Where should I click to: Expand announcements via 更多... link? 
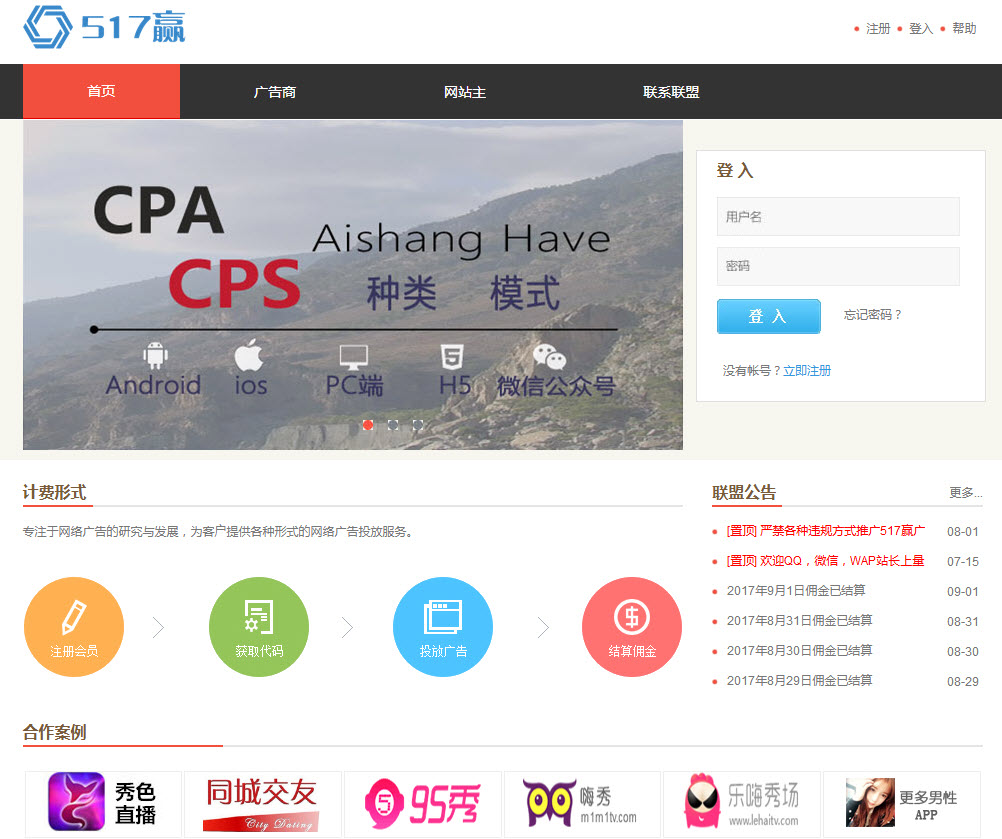(965, 492)
